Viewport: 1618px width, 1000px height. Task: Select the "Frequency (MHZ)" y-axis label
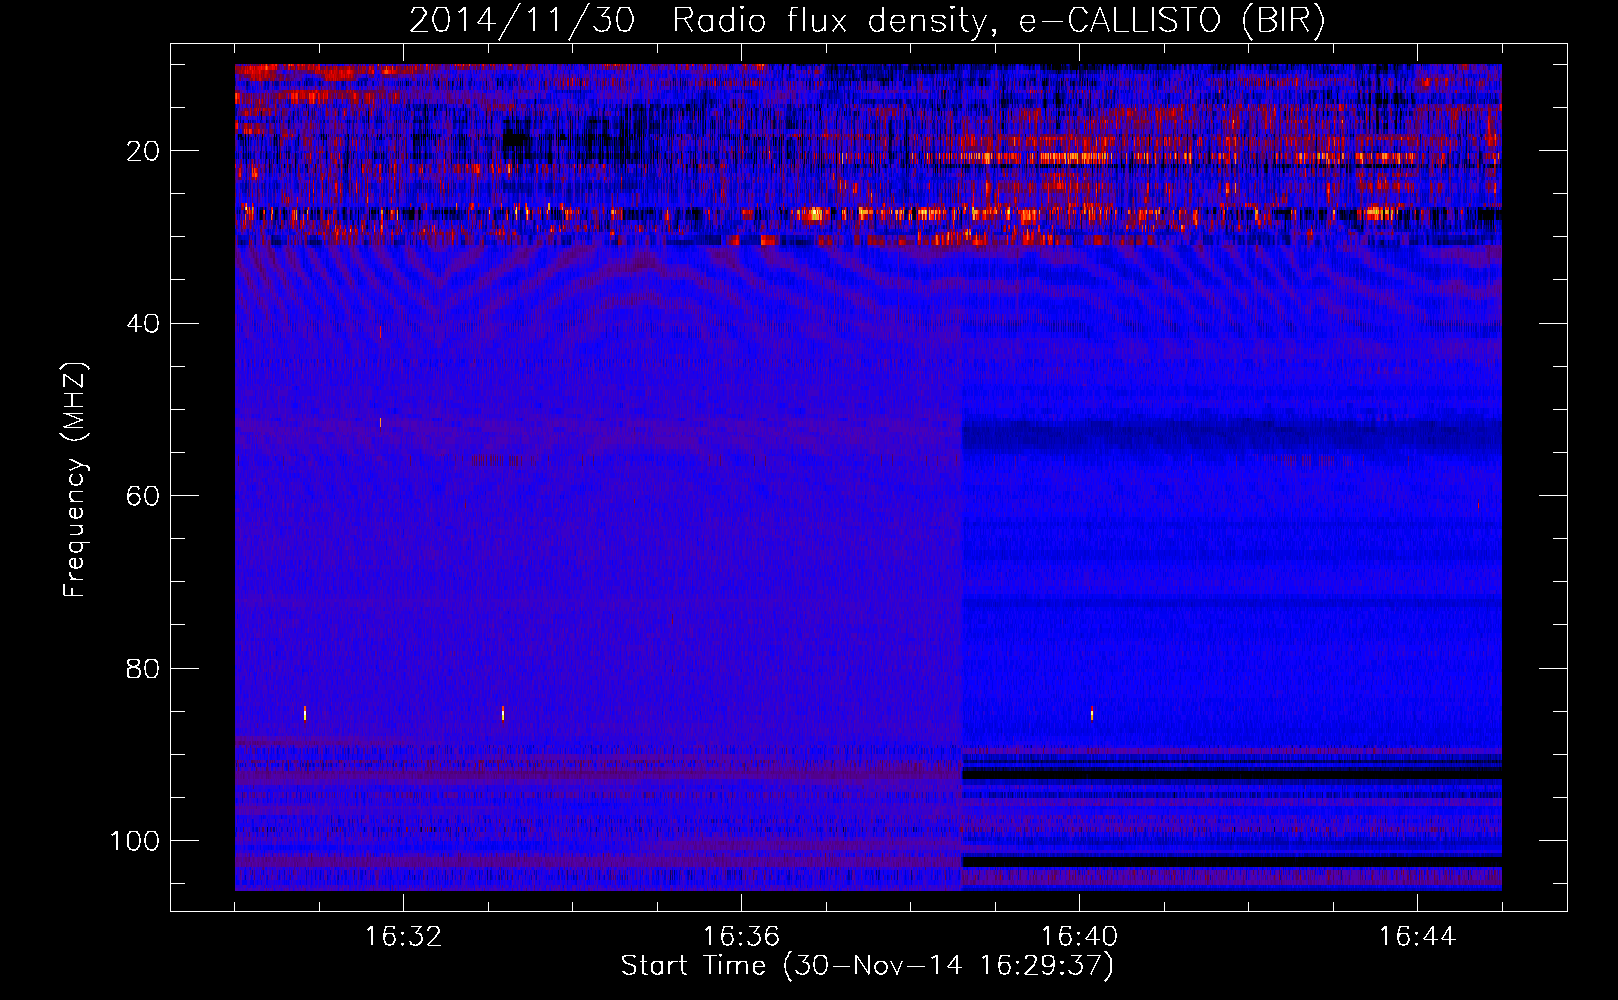tap(75, 480)
